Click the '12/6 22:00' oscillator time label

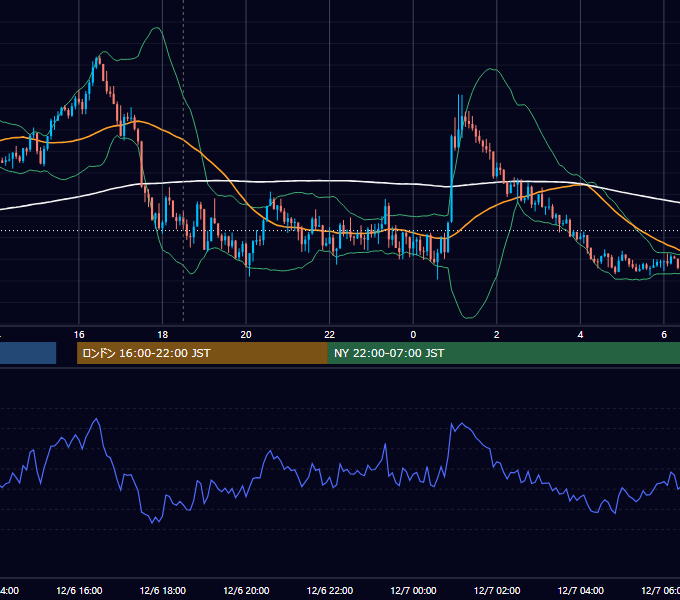[330, 590]
